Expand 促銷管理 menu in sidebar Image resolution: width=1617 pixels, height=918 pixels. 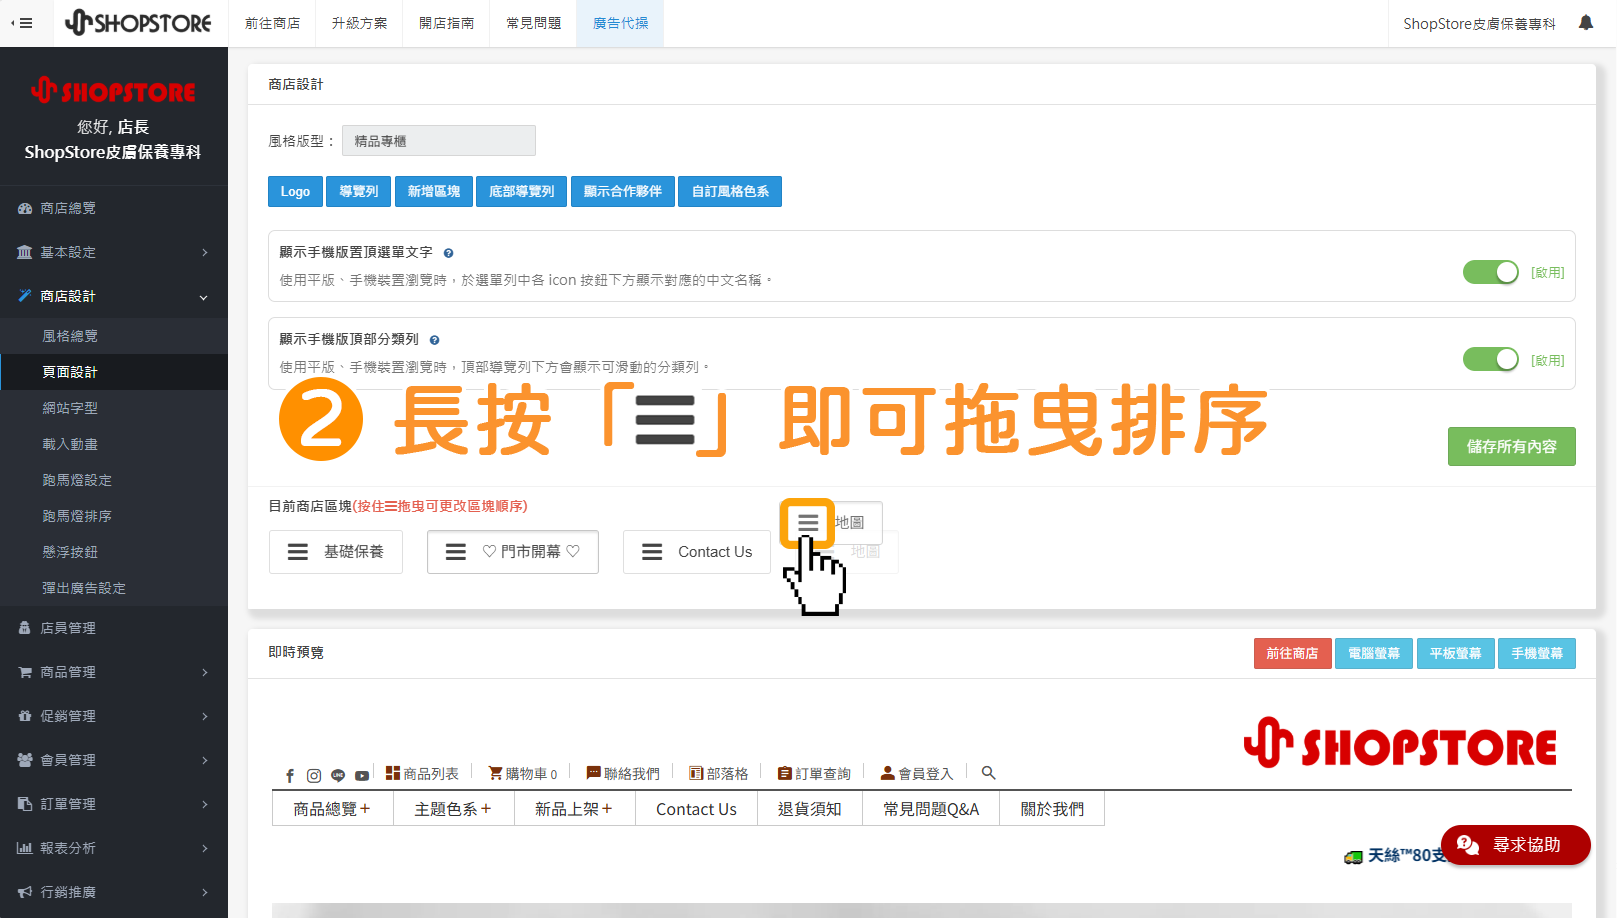(114, 716)
